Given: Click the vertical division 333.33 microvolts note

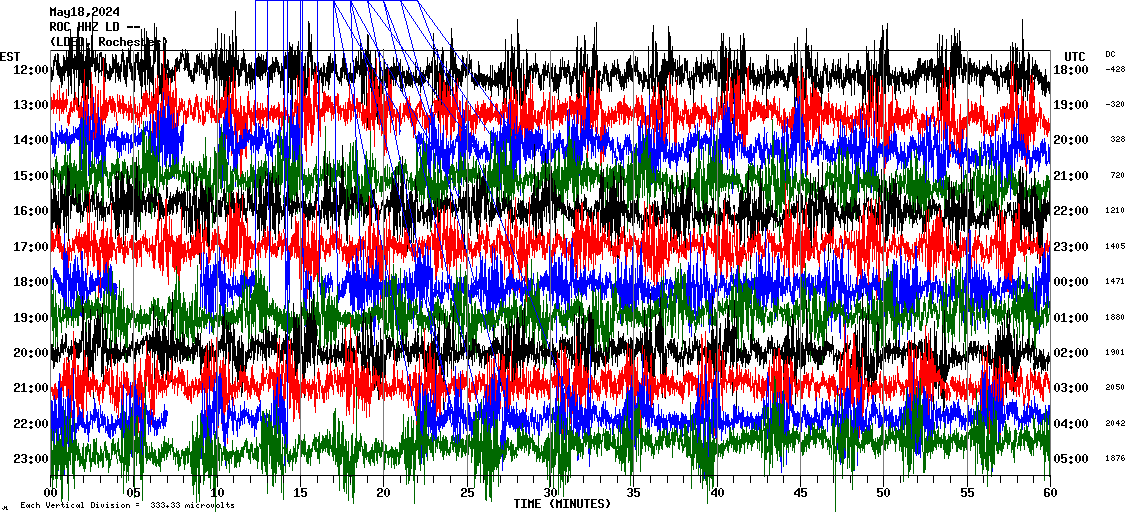Looking at the screenshot, I should point(127,505).
